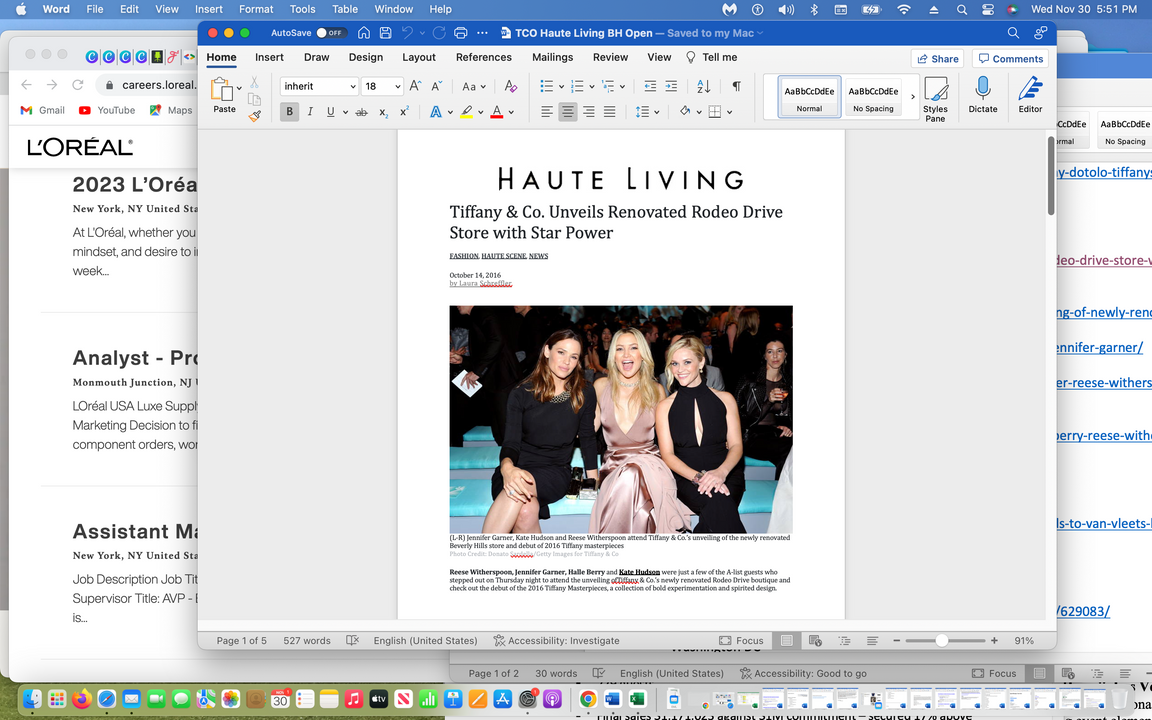Toggle Focus mode in status bar

pos(741,640)
